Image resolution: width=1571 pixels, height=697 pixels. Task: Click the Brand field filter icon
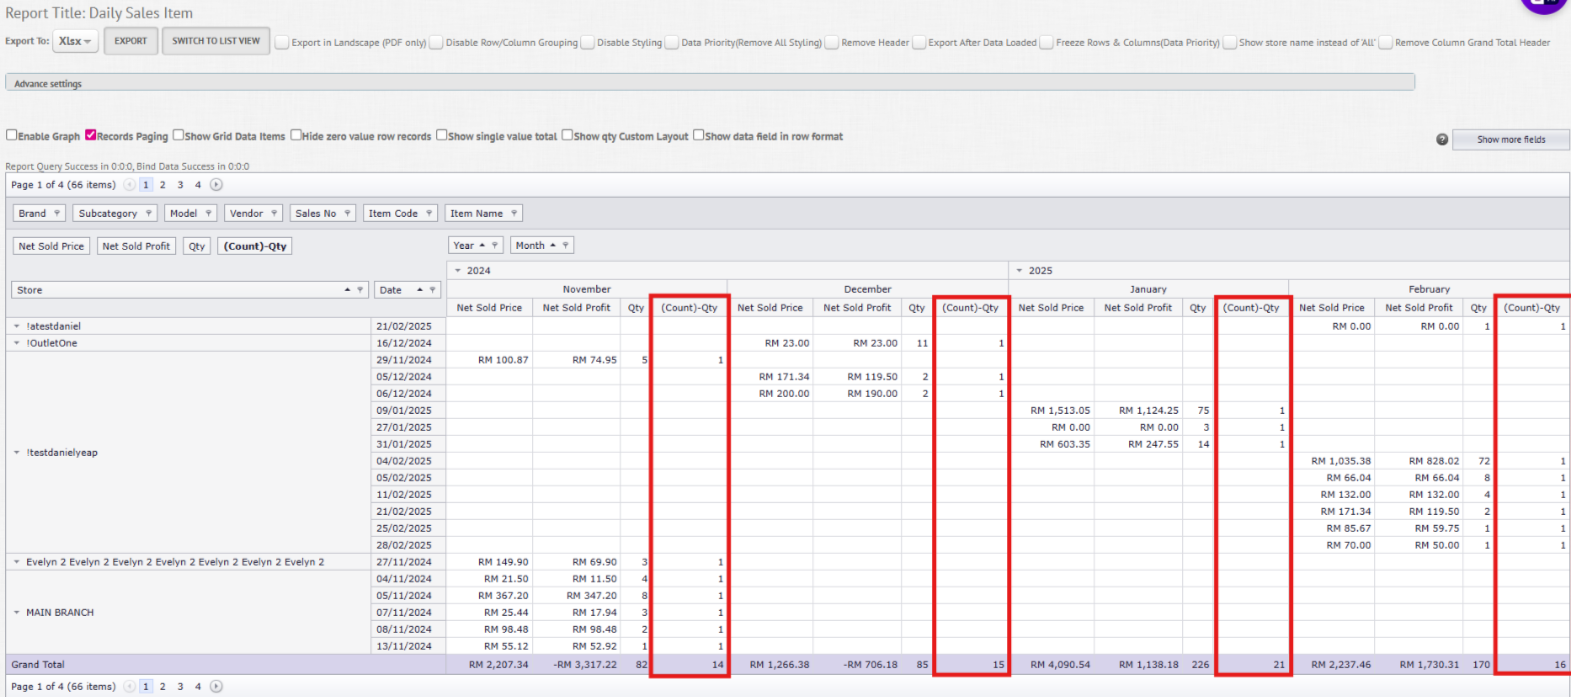[57, 213]
